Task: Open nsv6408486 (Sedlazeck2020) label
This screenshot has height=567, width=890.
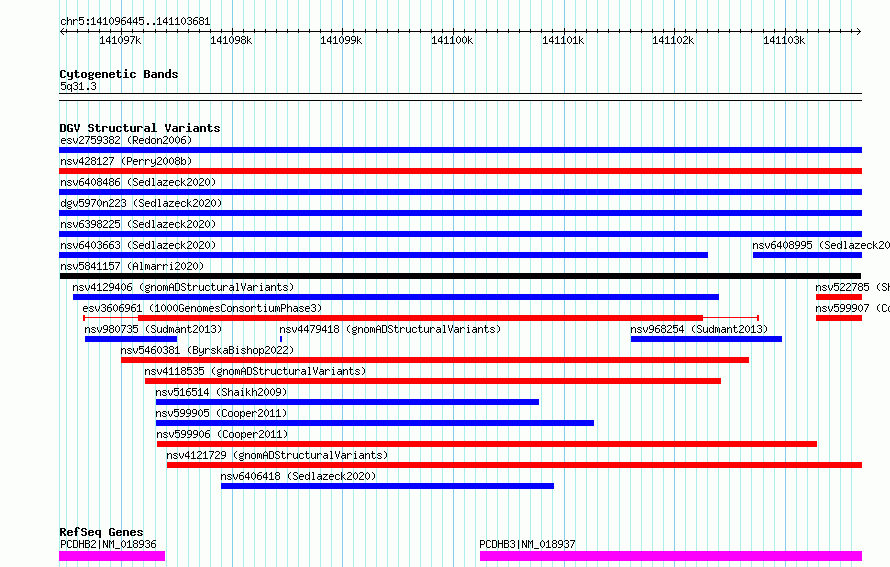Action: click(138, 182)
